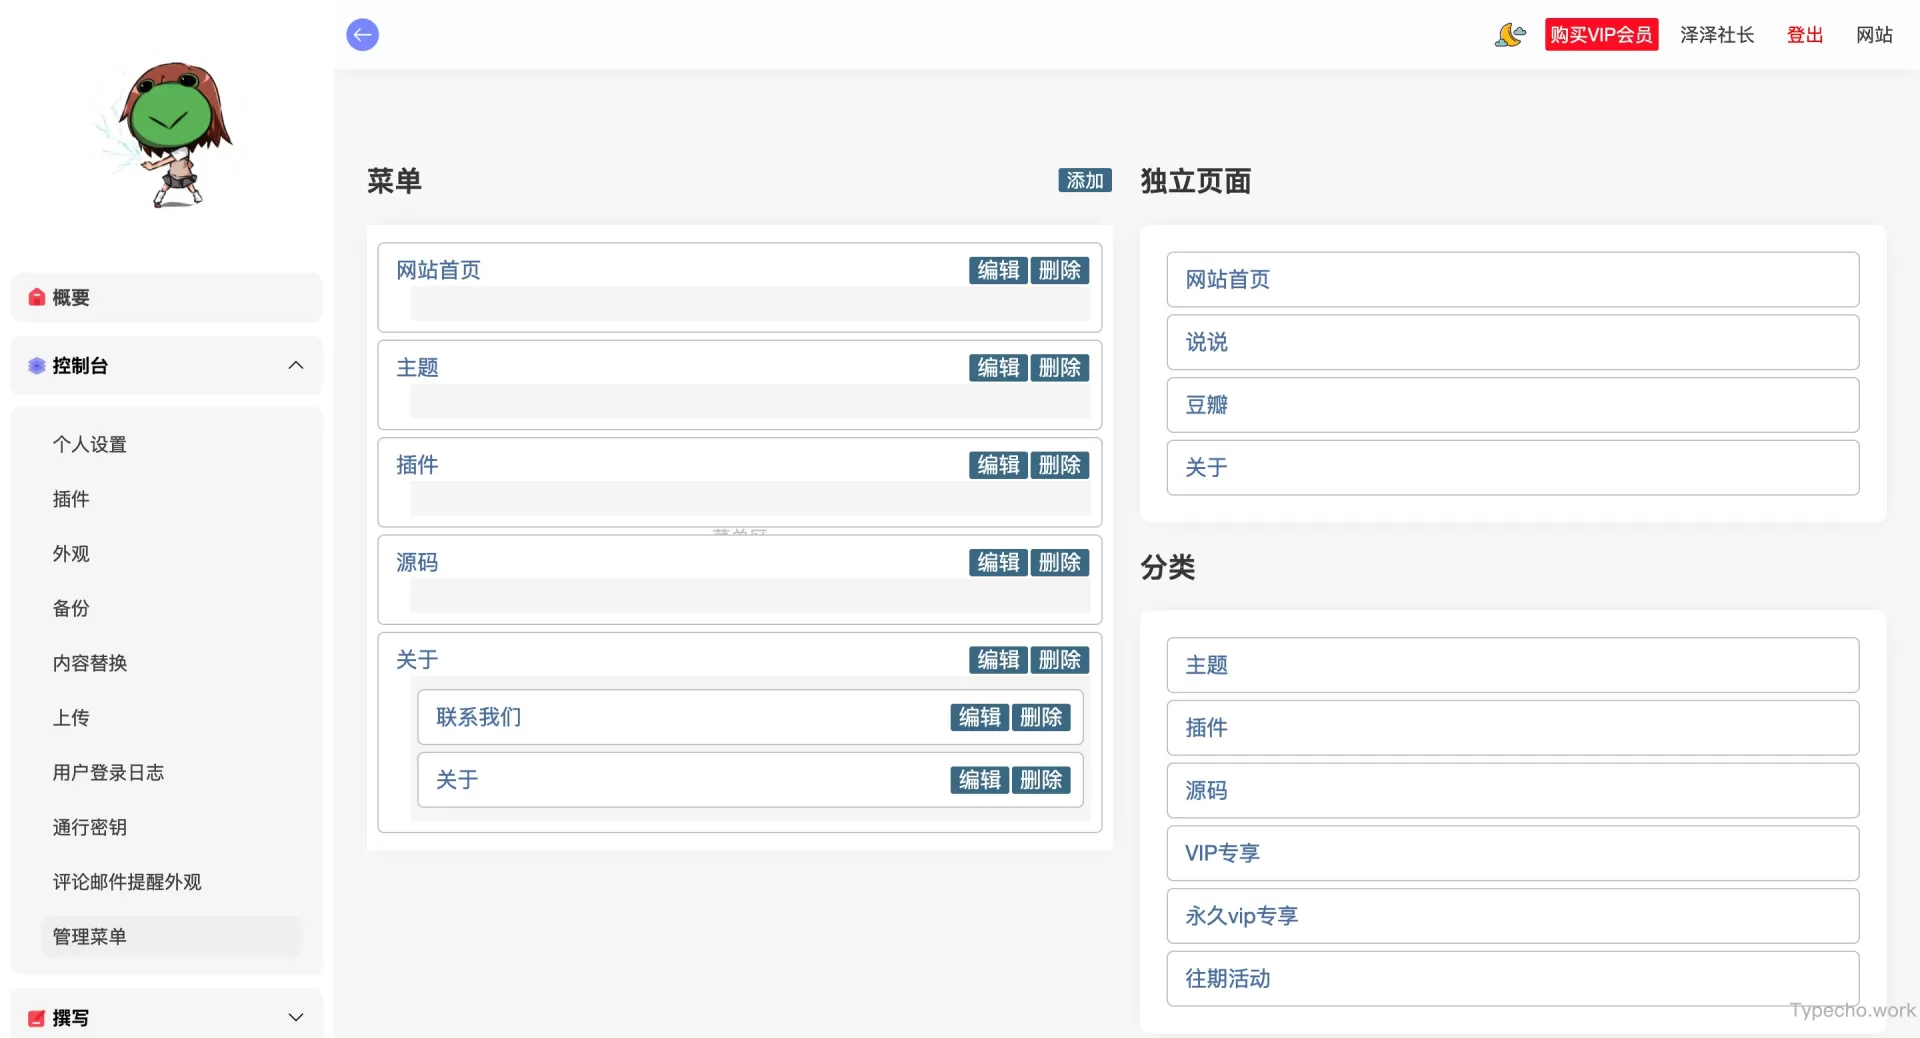Click the 概要 overview icon in sidebar

35,297
